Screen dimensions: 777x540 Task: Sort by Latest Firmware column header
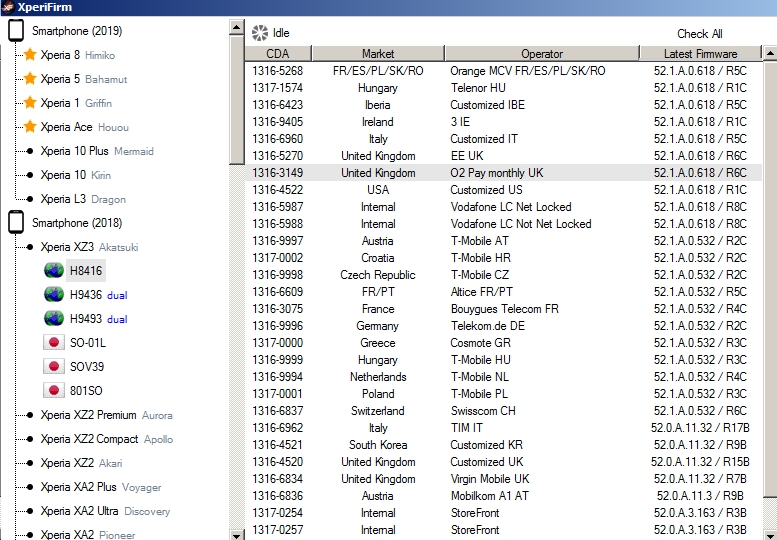[700, 54]
